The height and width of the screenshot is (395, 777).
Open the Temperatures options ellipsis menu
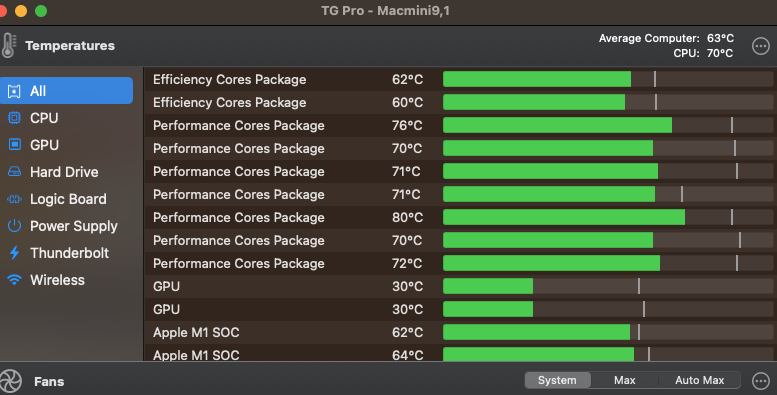click(761, 46)
